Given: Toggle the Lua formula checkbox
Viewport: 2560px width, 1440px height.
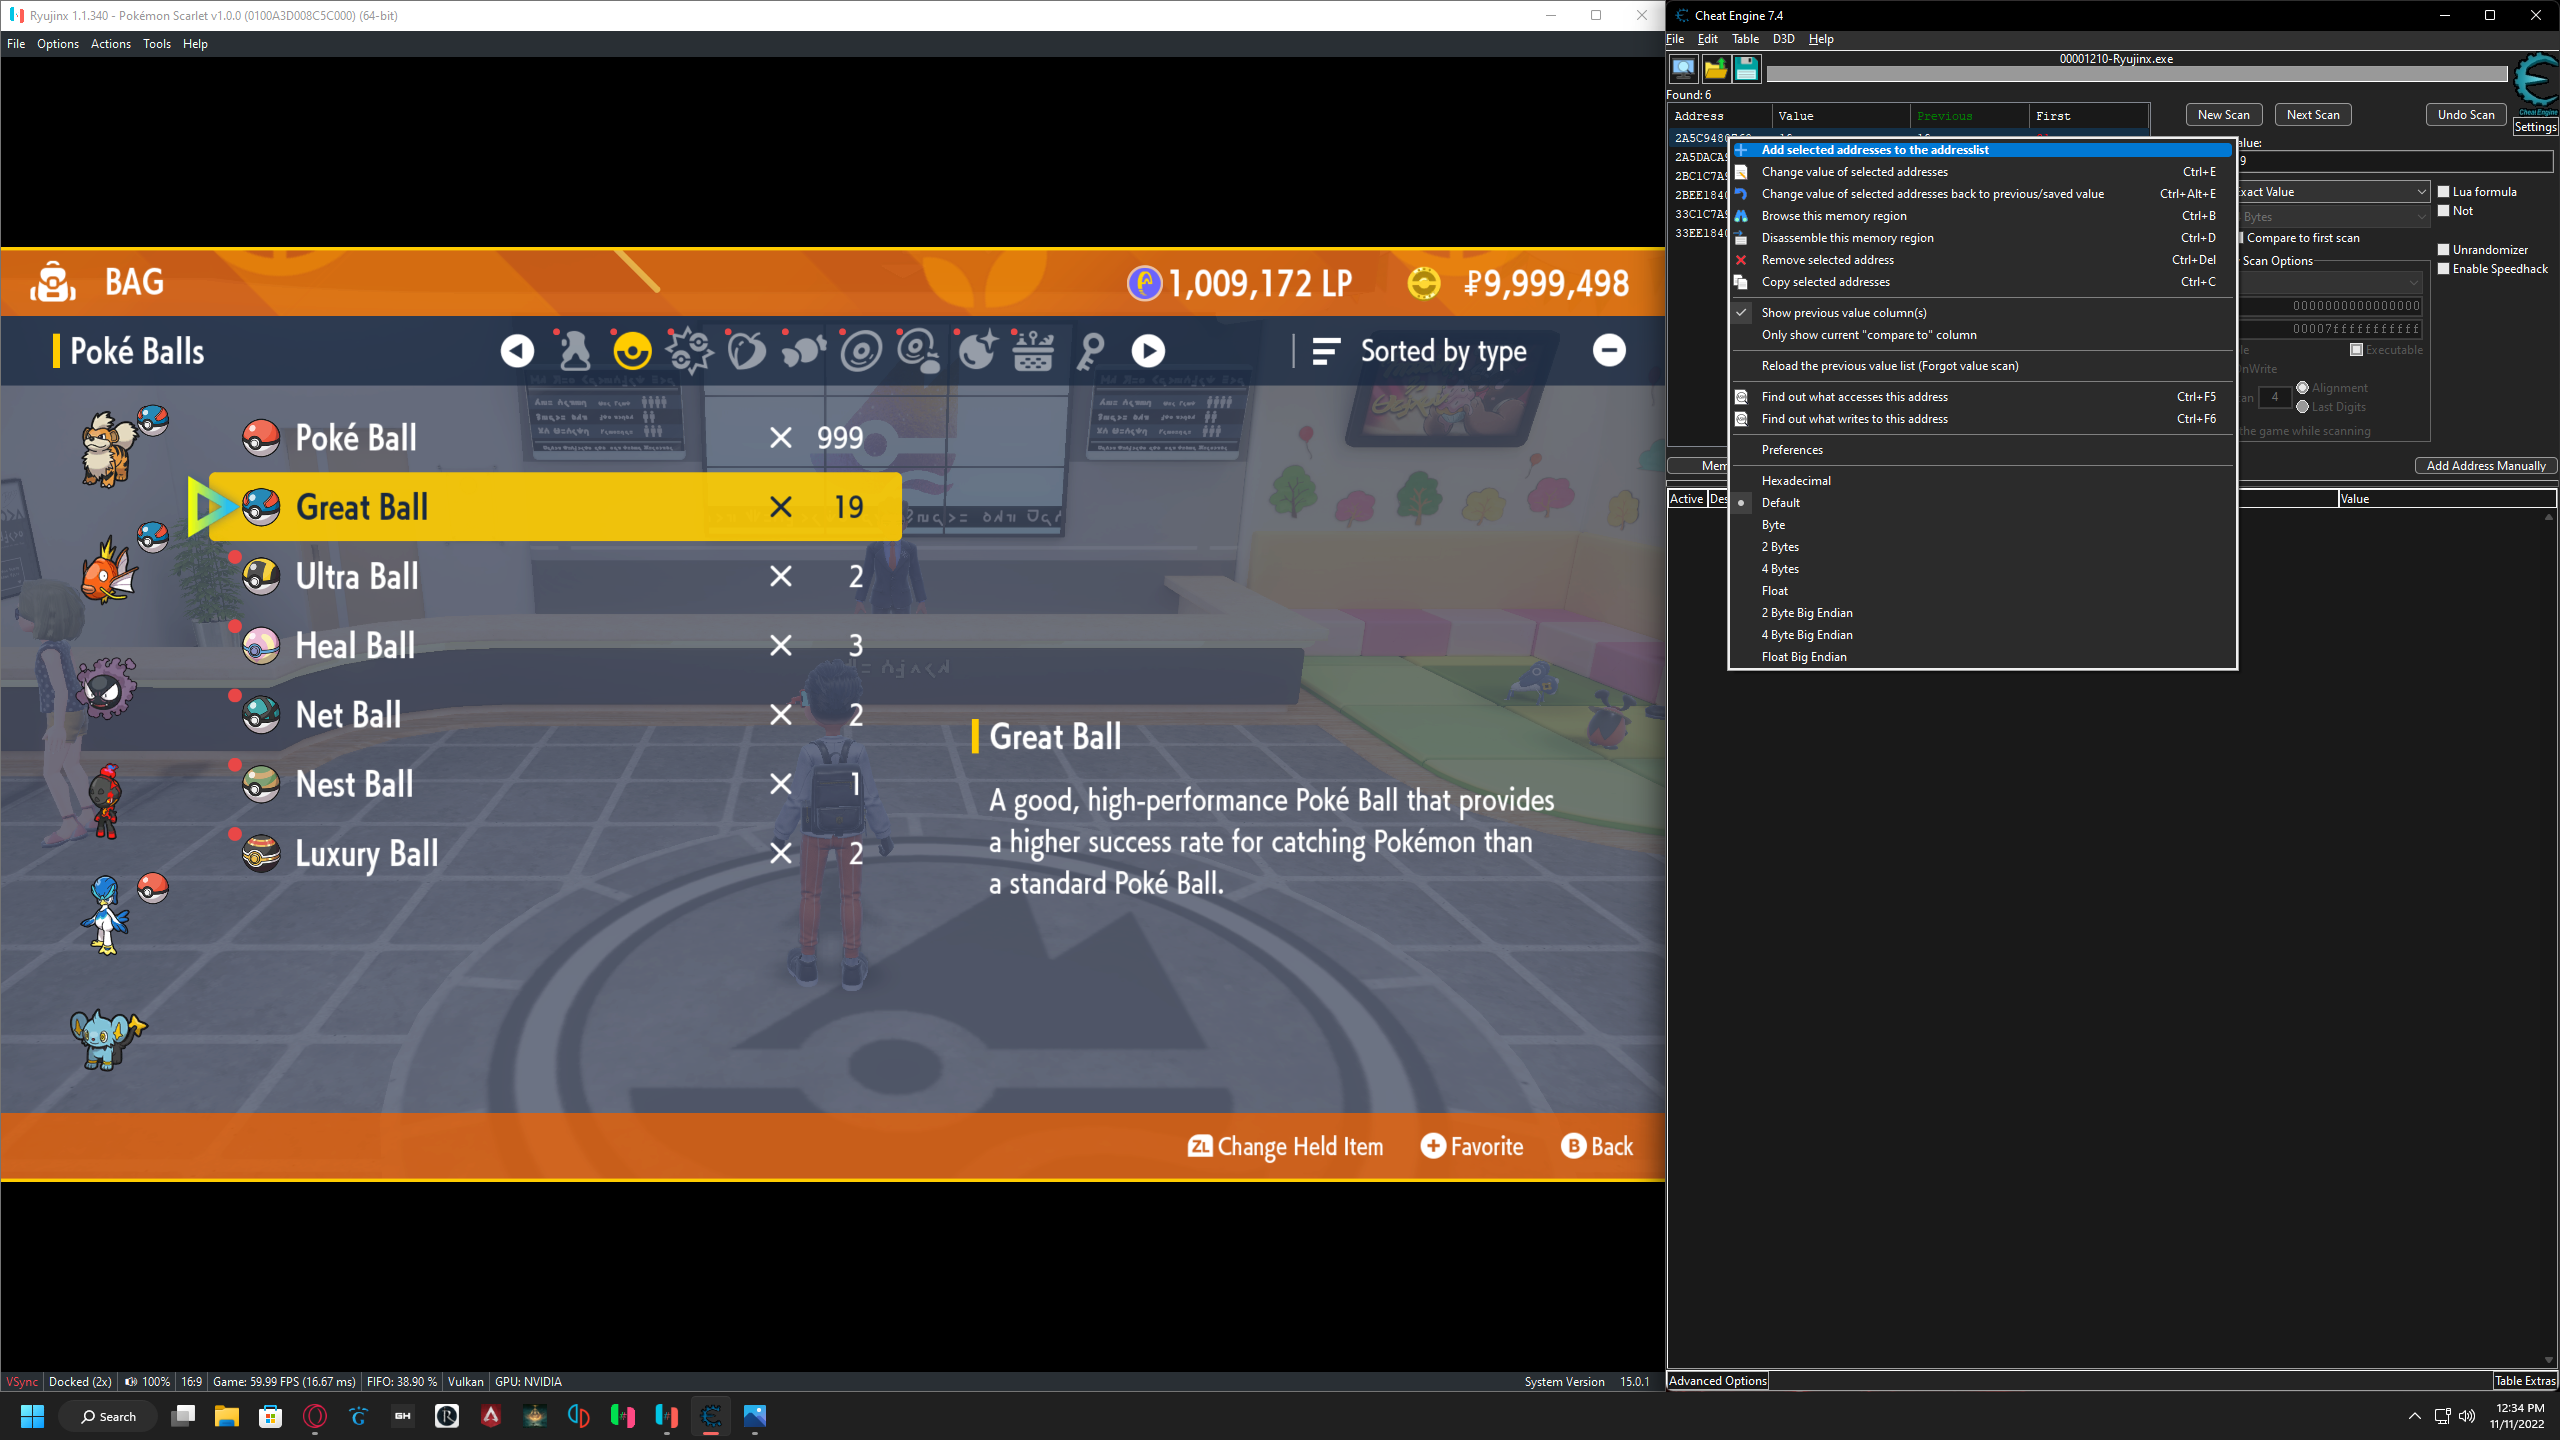Looking at the screenshot, I should tap(2444, 192).
